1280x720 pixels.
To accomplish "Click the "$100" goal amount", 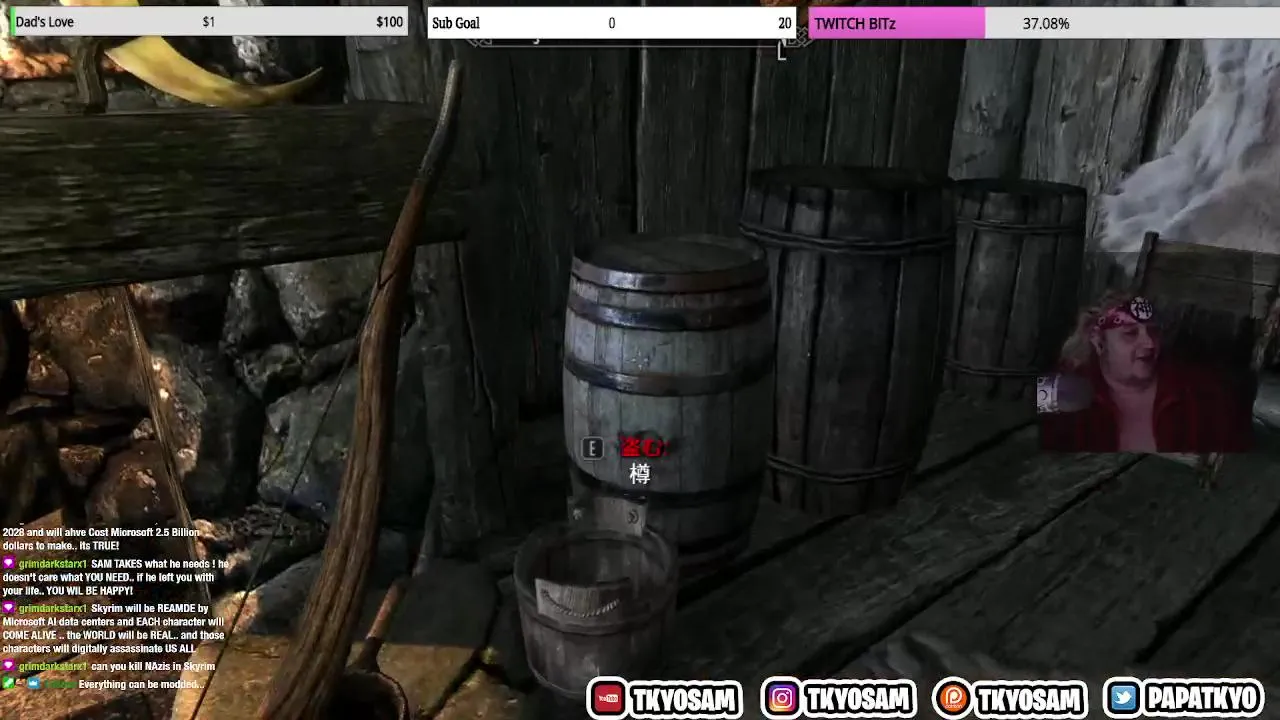I will (389, 22).
